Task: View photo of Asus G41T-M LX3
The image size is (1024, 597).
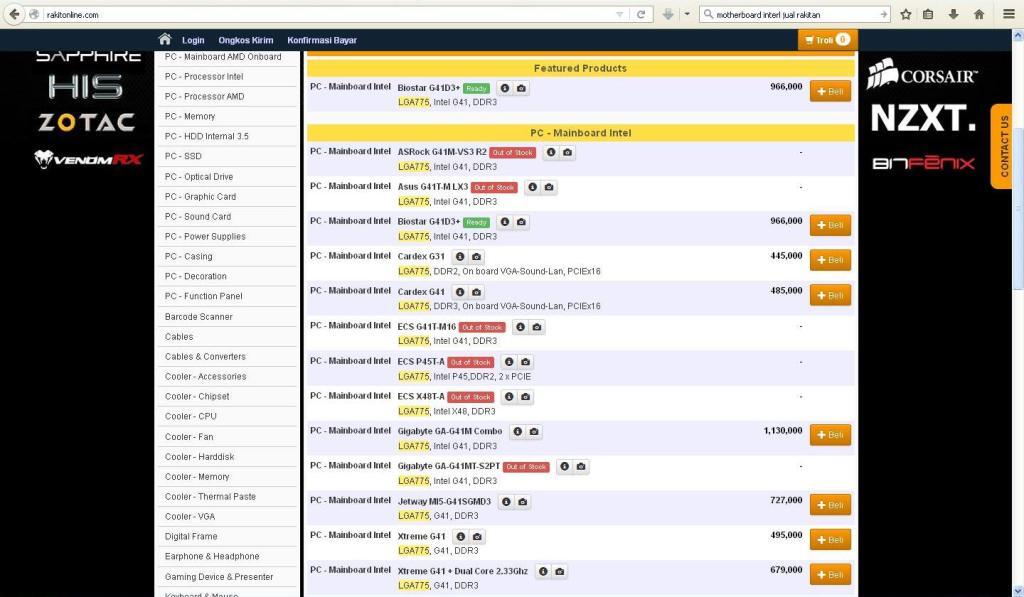Action: click(549, 187)
